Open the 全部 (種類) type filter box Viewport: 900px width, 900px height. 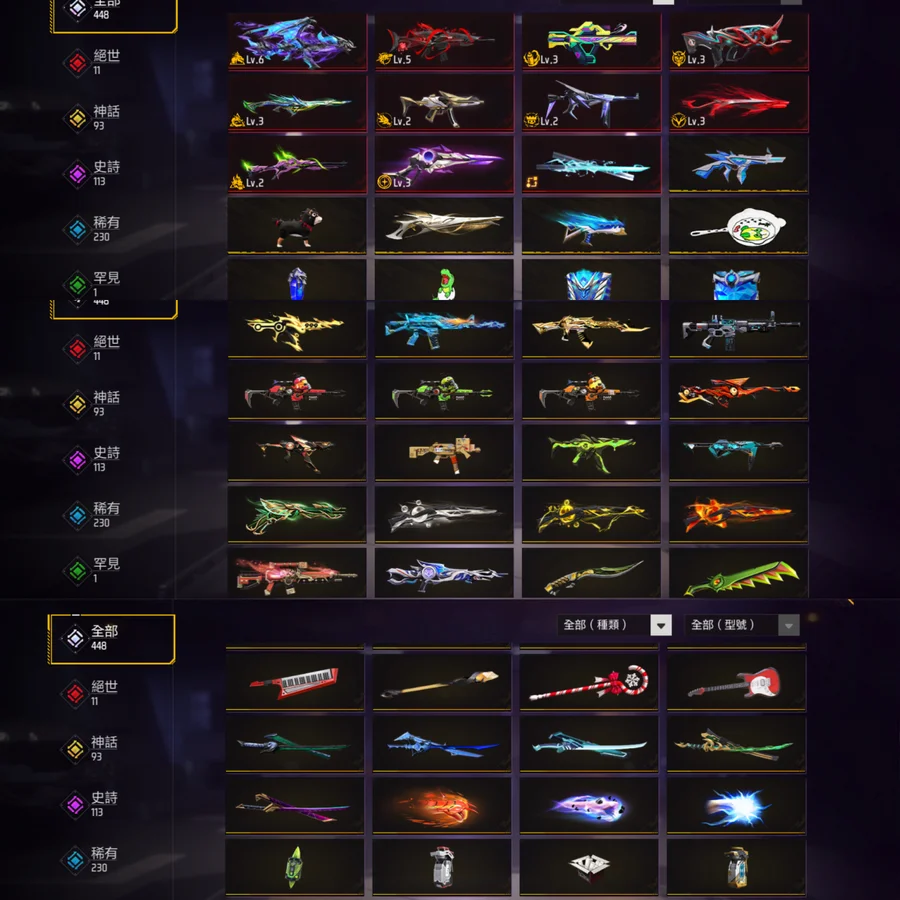pos(614,625)
